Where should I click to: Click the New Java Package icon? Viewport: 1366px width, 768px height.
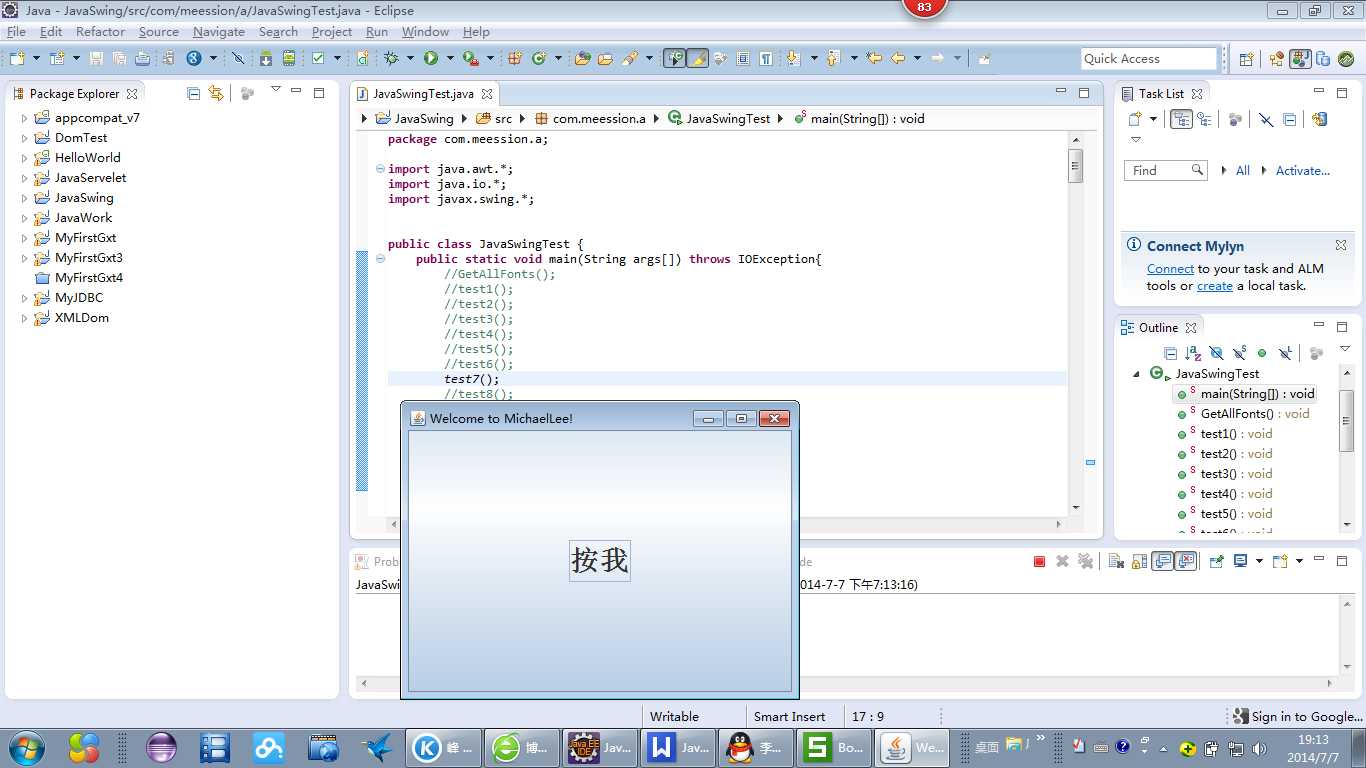click(x=515, y=59)
